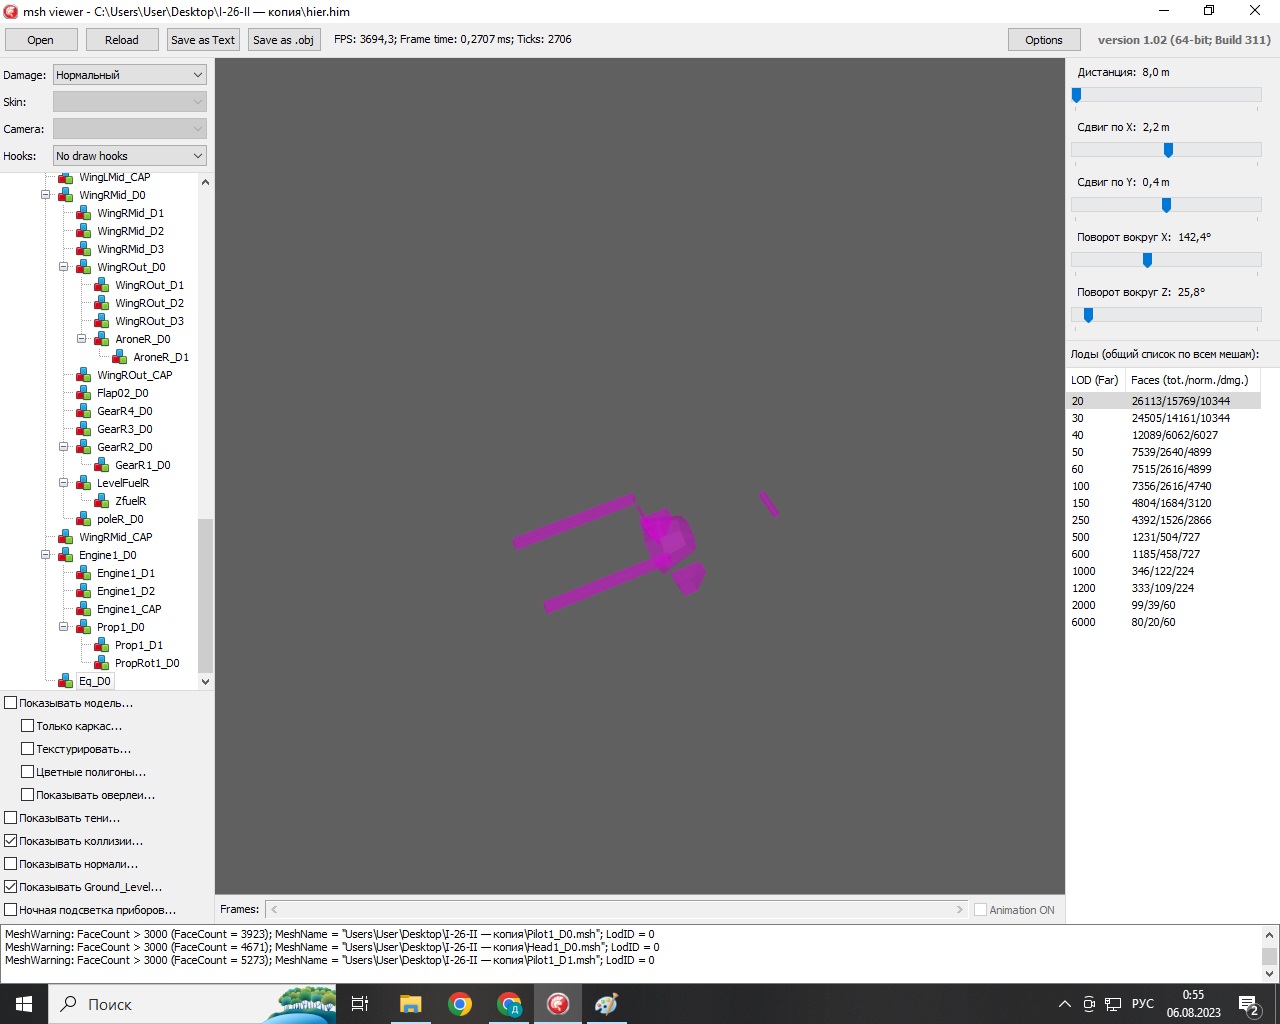Click the Сдвиг по X slider handle
Screen dimensions: 1280x1024
click(1168, 150)
